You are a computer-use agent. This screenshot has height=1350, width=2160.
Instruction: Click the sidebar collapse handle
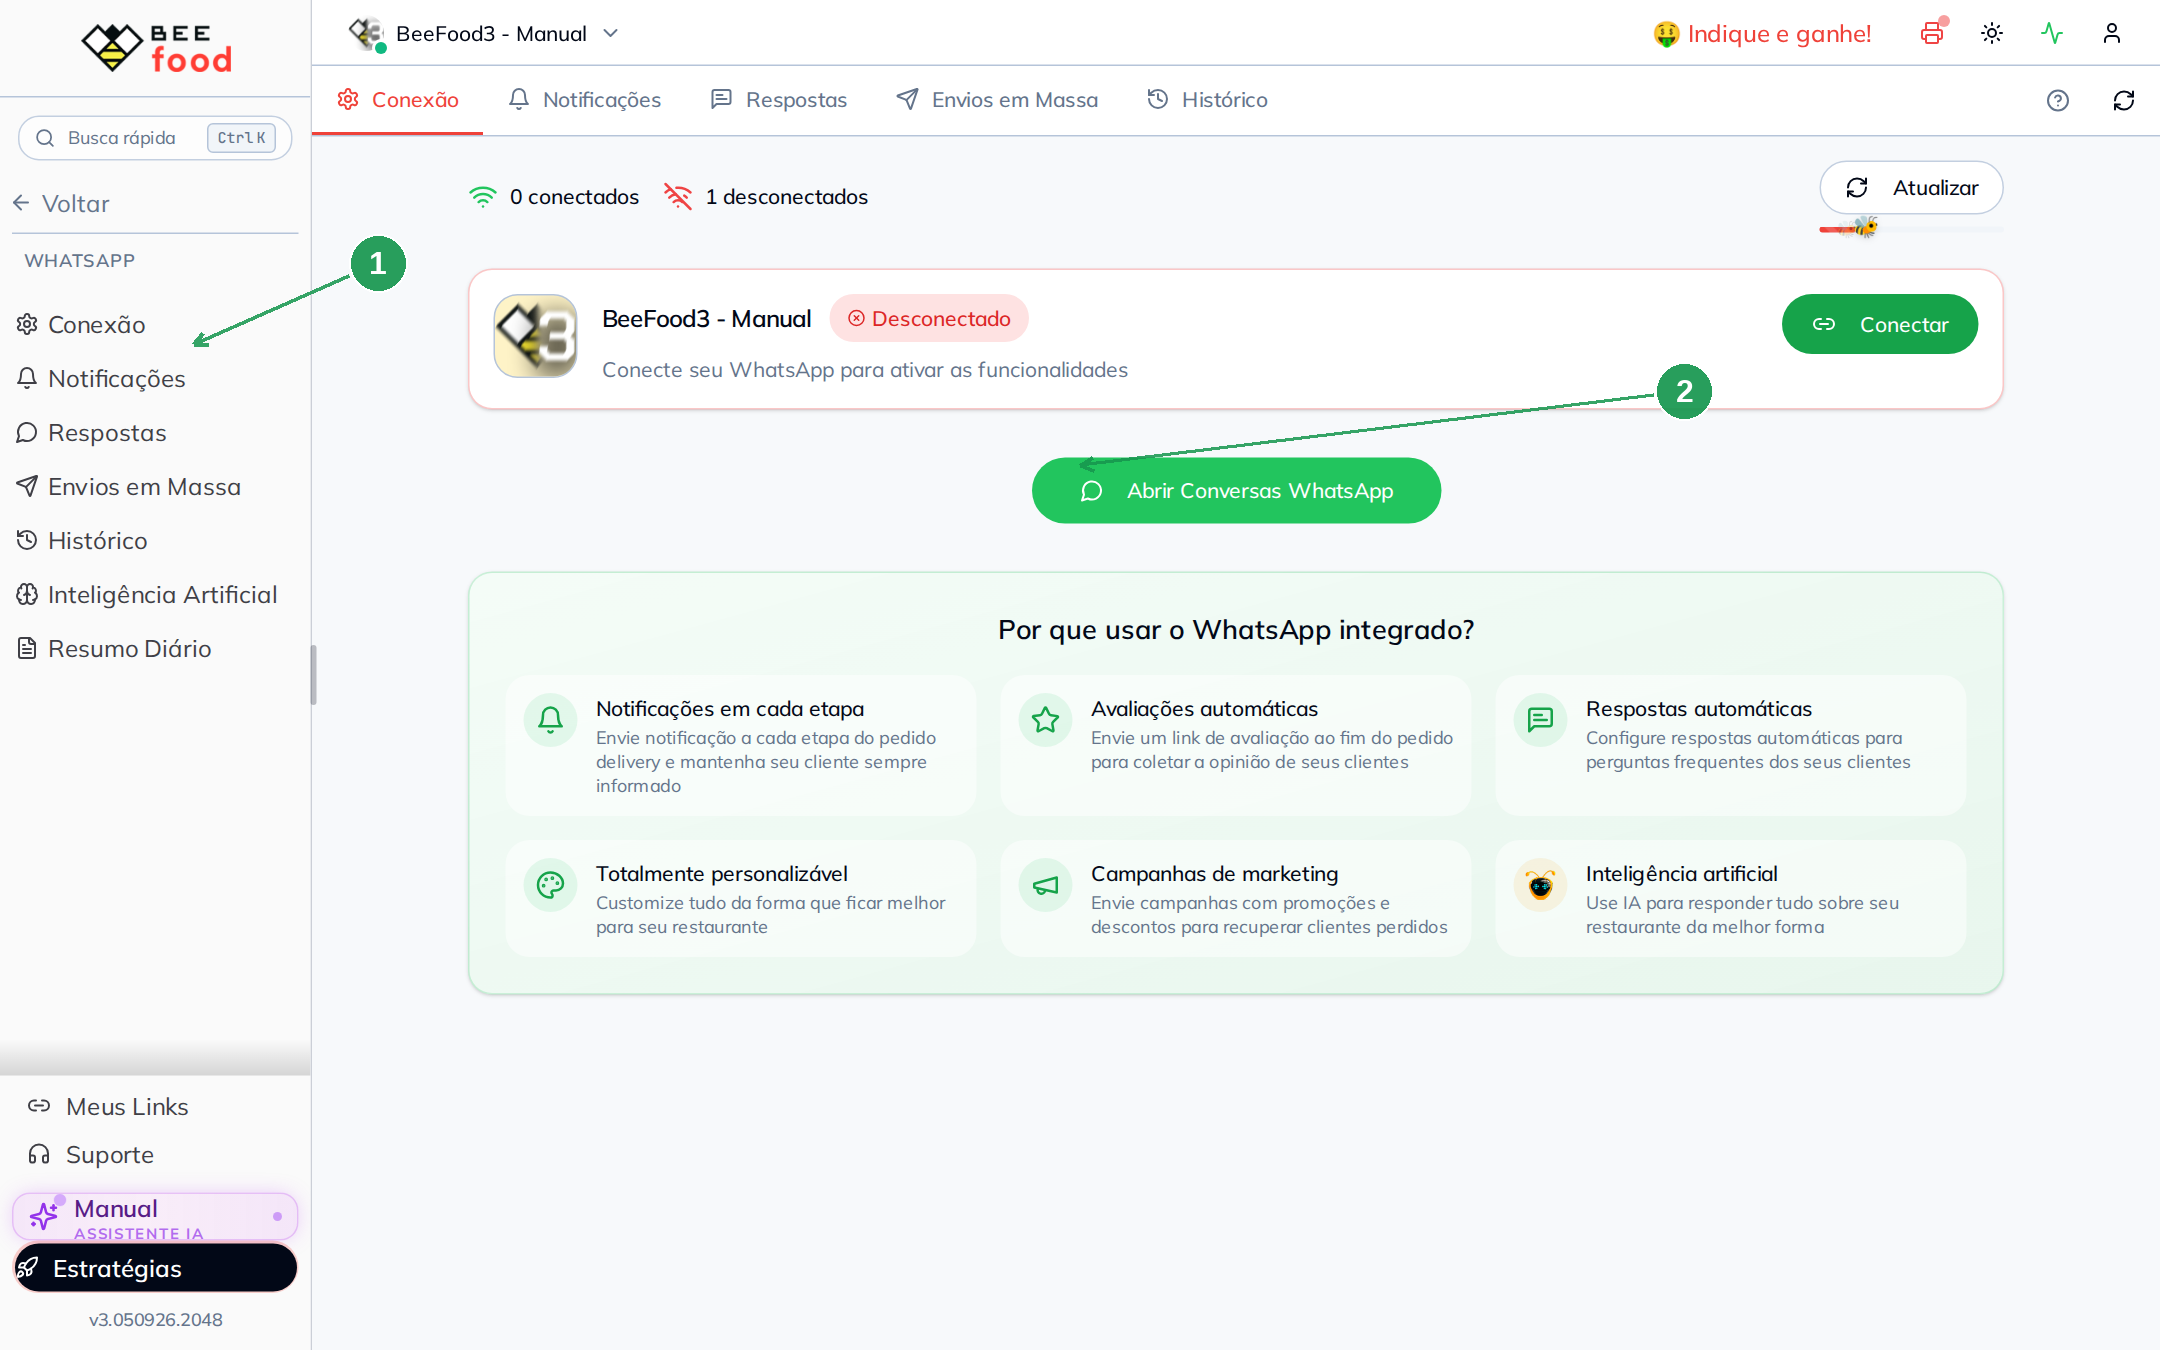point(313,675)
